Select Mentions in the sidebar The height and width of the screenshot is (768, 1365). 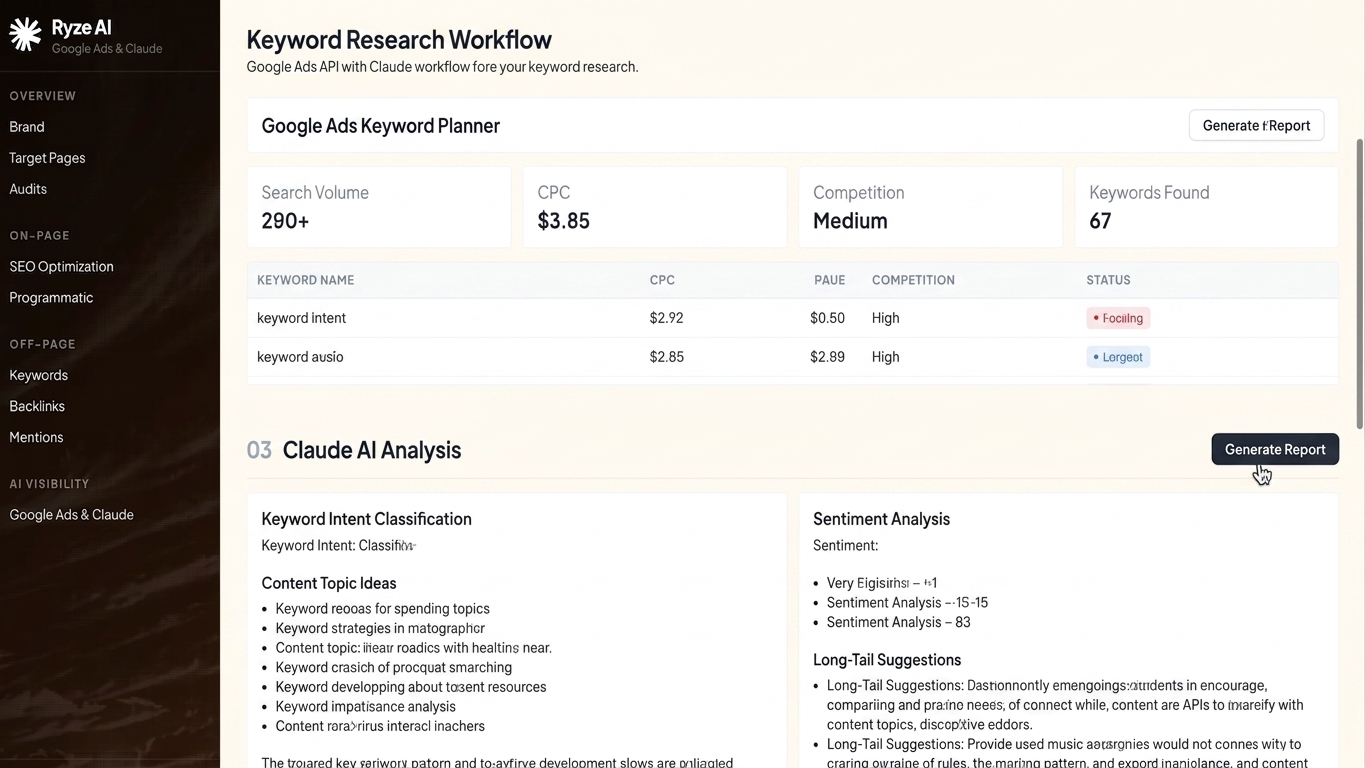(x=36, y=437)
